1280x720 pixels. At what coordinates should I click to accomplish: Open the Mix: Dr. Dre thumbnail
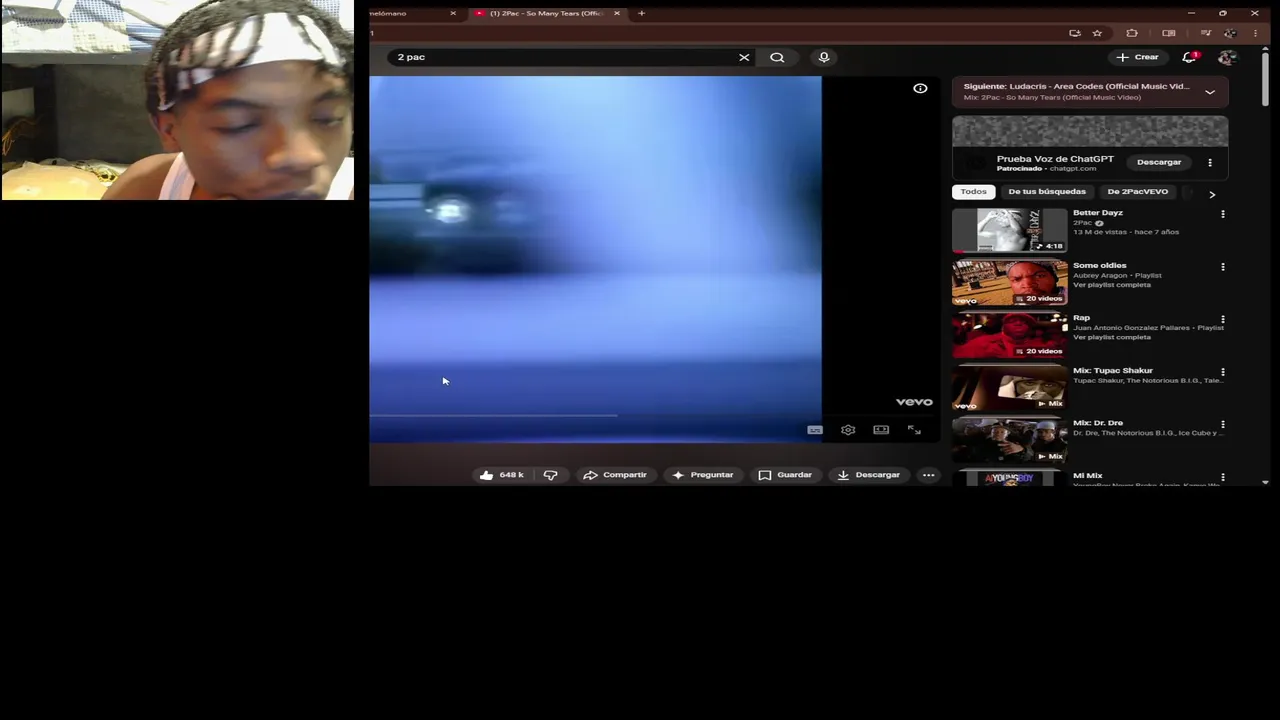click(1010, 439)
